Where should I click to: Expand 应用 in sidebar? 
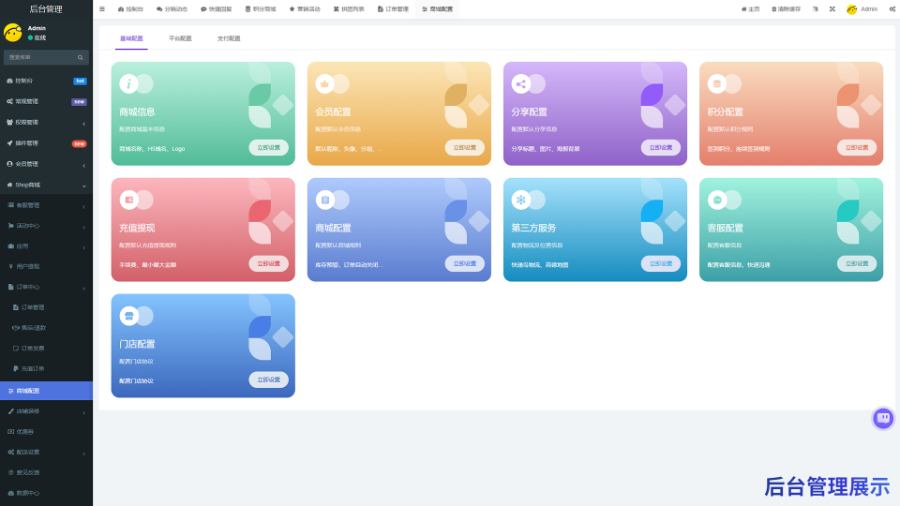coord(46,247)
